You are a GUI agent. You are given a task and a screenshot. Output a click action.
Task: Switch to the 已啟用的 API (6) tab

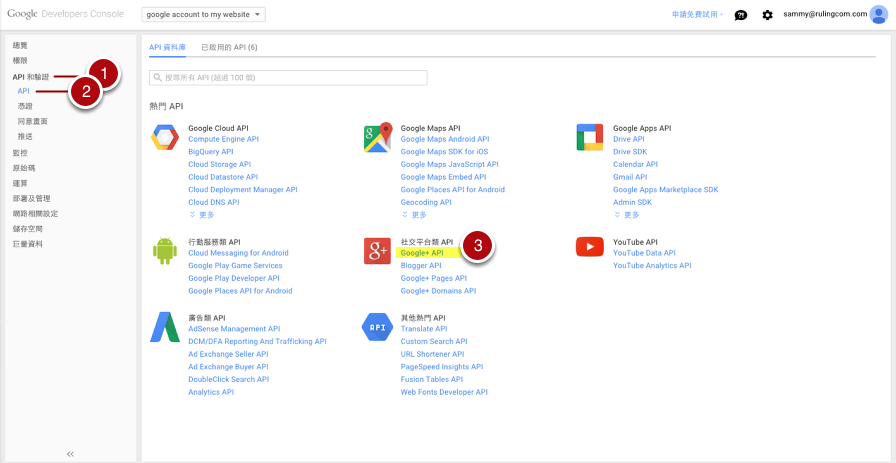click(x=229, y=47)
